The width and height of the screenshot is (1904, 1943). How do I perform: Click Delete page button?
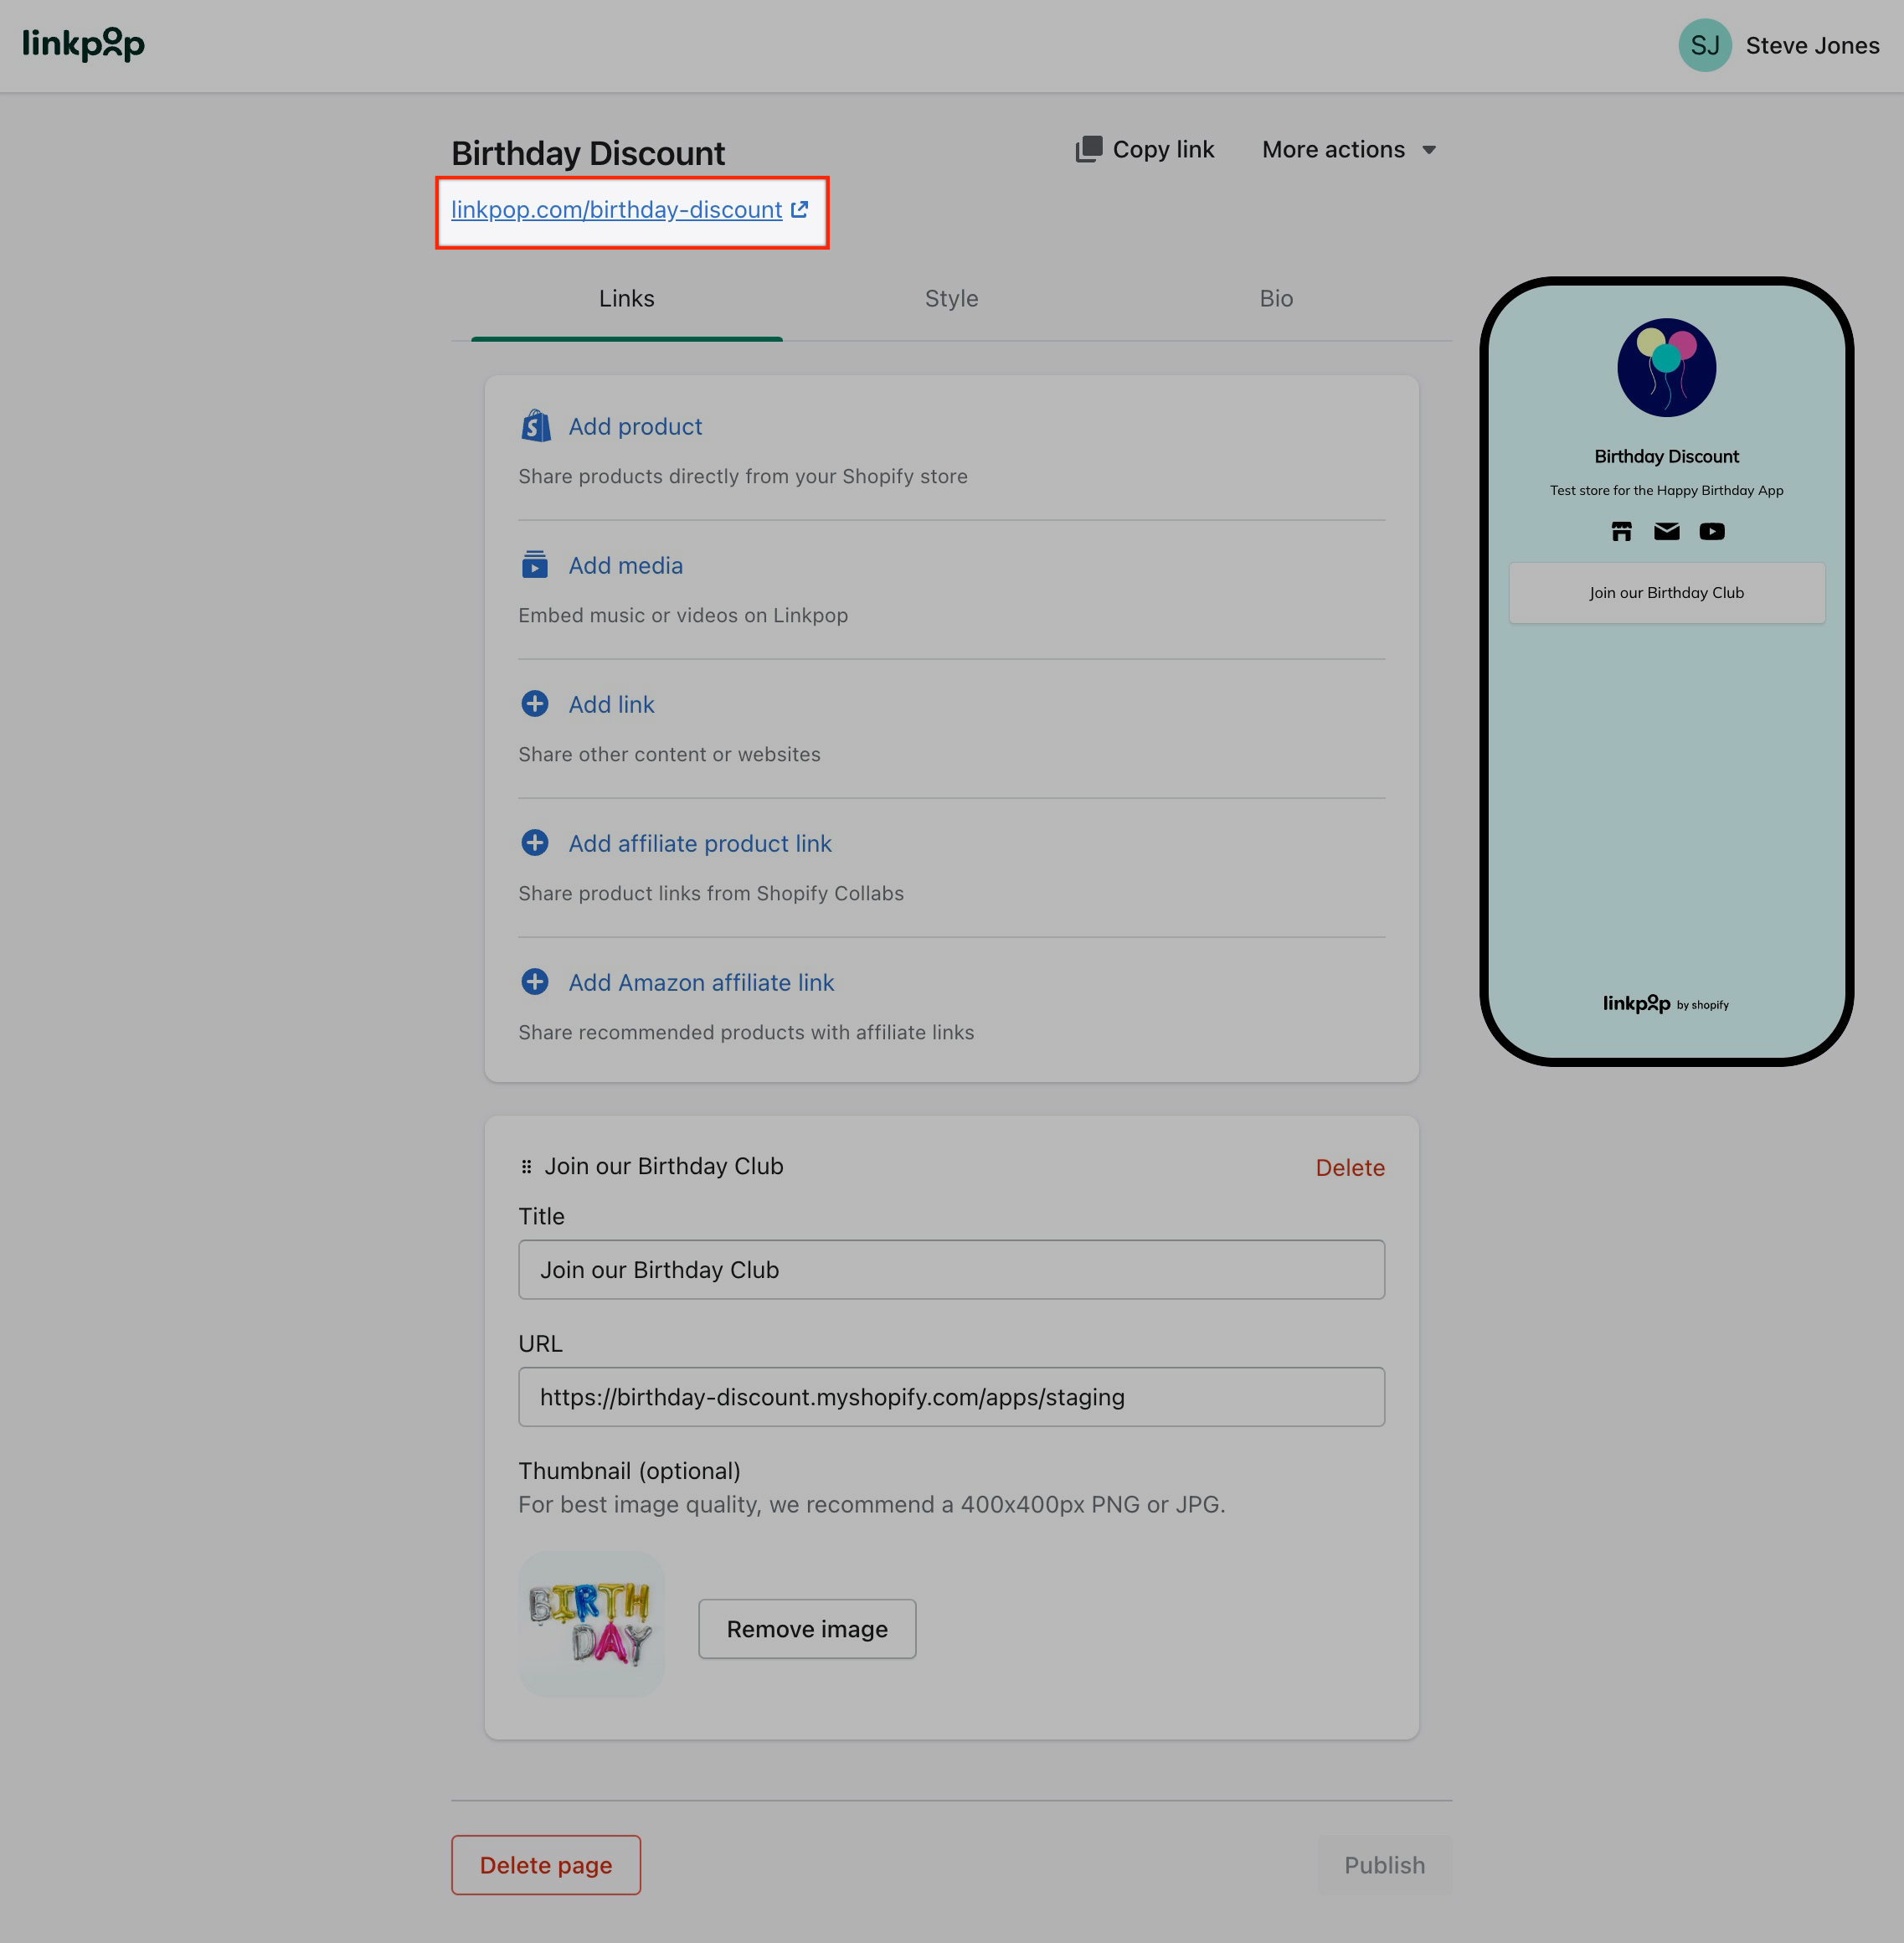(x=546, y=1864)
